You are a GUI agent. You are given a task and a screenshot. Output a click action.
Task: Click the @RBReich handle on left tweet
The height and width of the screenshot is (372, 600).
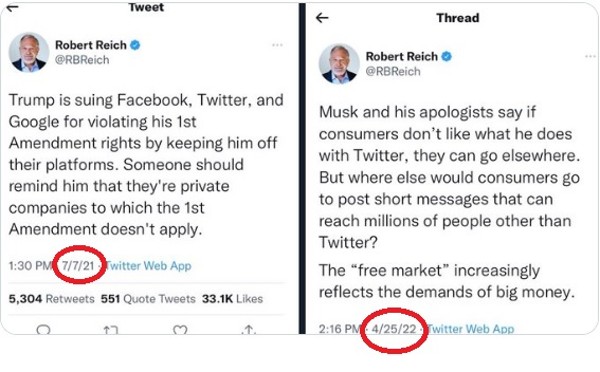(82, 60)
